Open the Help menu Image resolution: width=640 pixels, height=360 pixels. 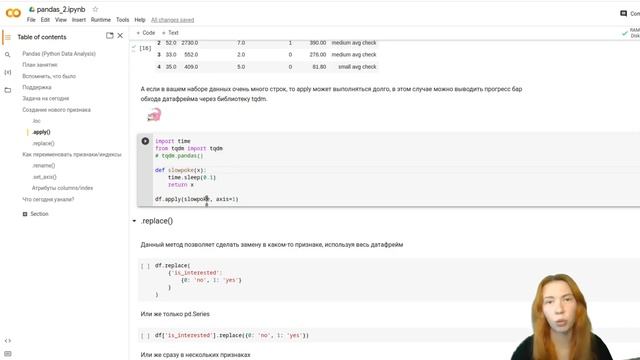click(x=140, y=20)
